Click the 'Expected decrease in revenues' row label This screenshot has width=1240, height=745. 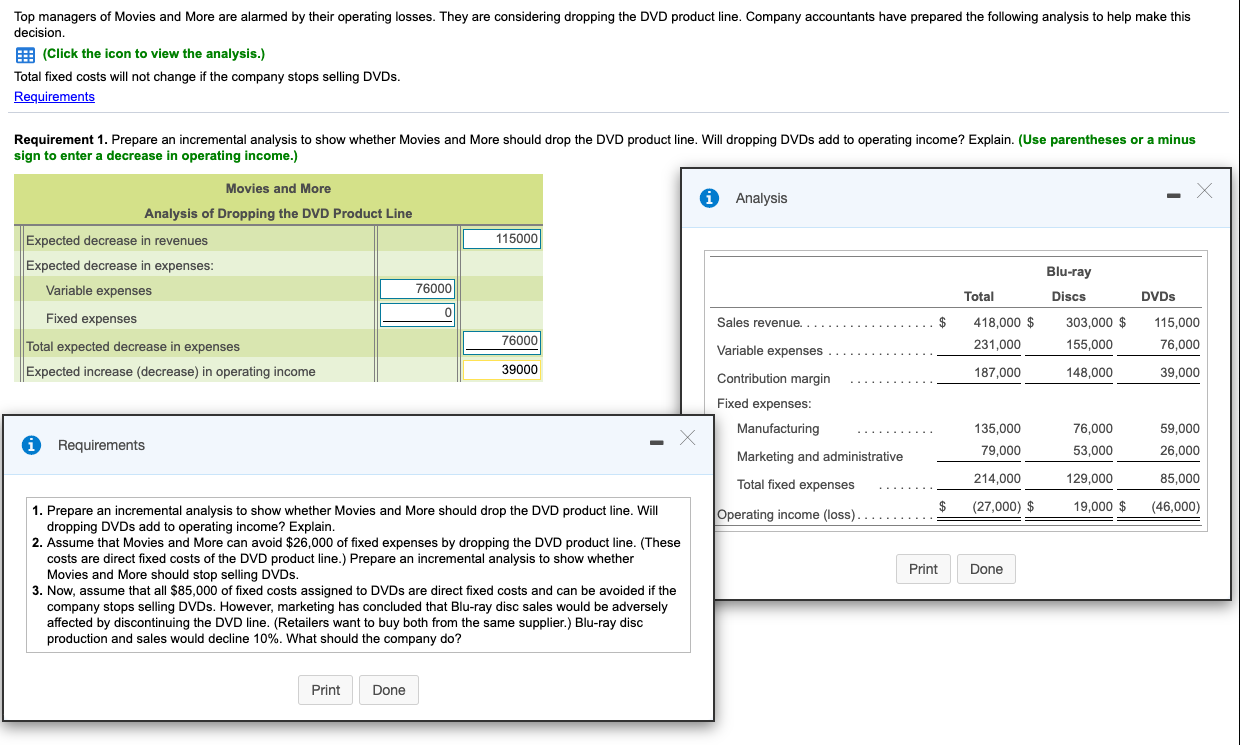coord(117,241)
